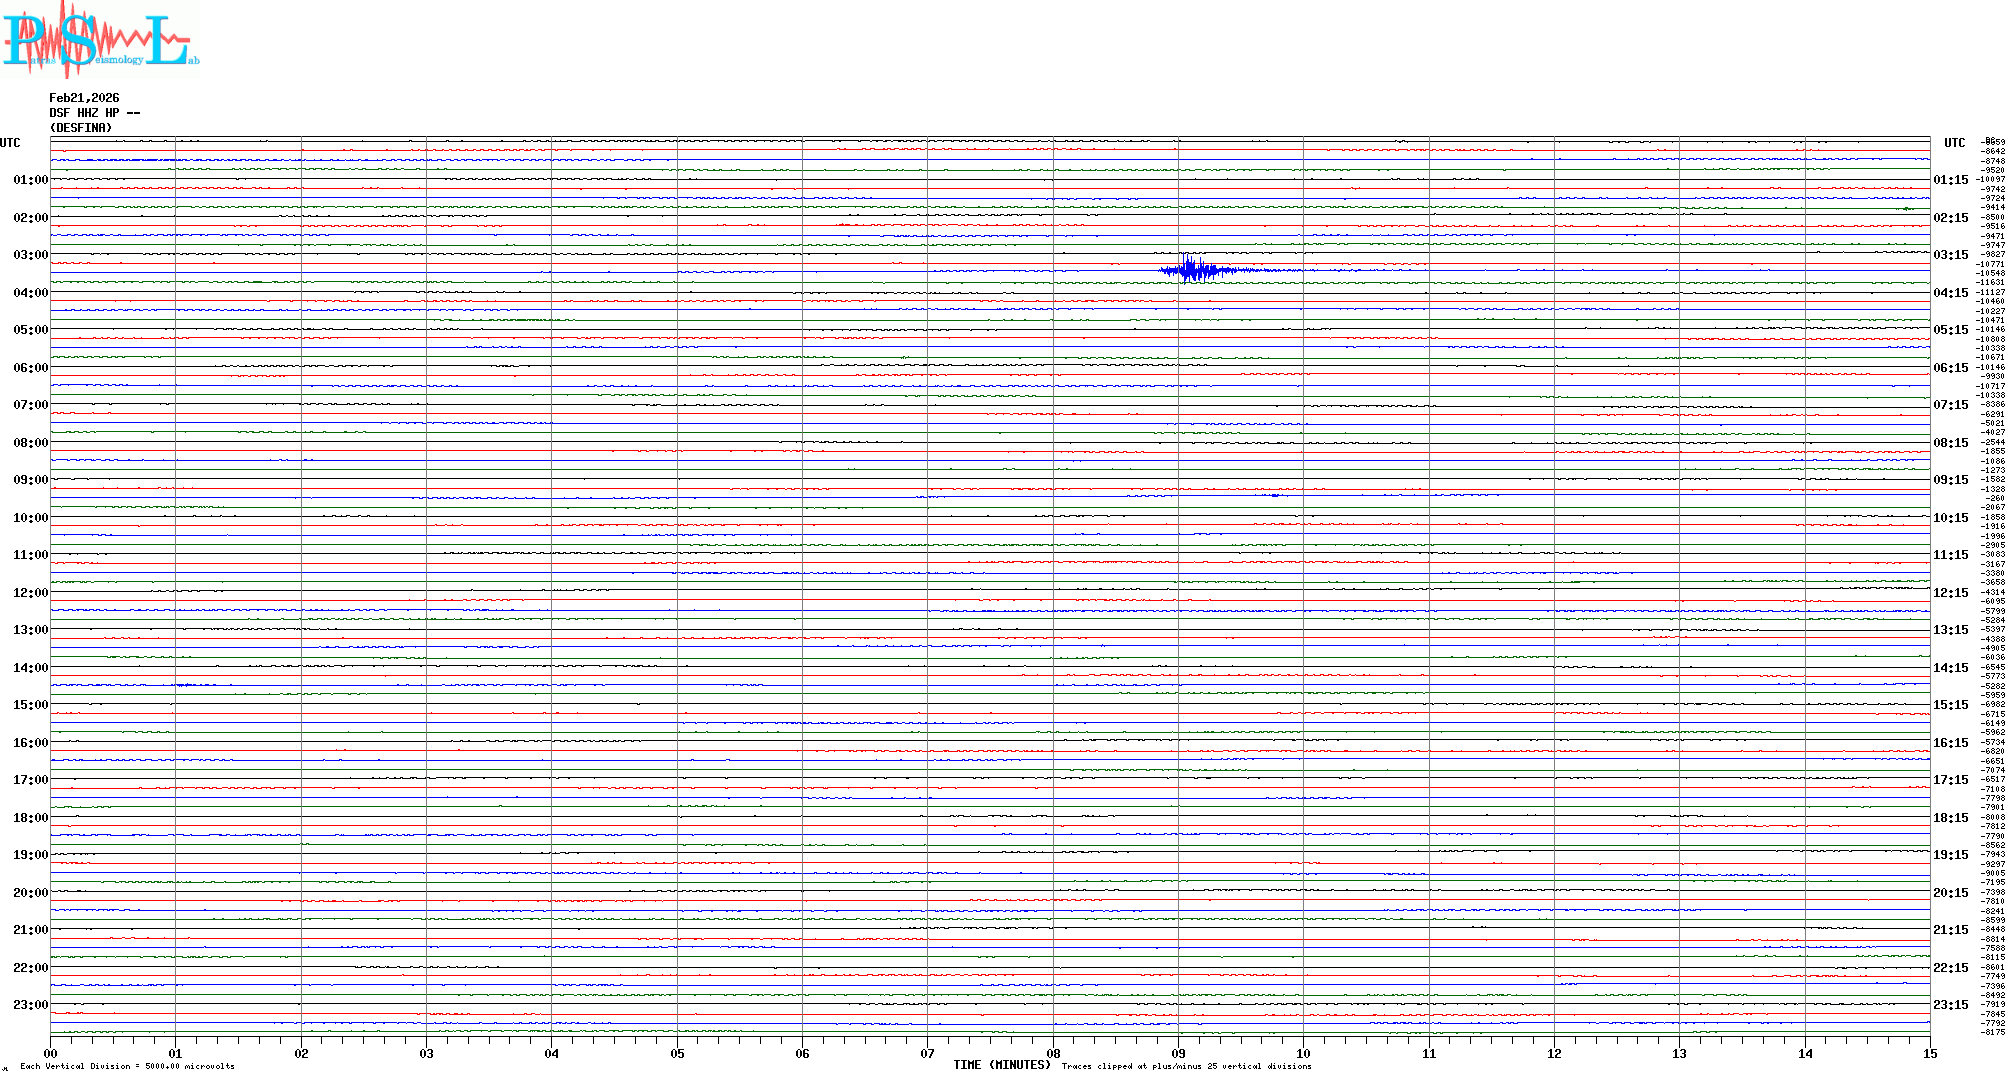2010x1080 pixels.
Task: Click the right UTC axis label
Action: 1954,143
